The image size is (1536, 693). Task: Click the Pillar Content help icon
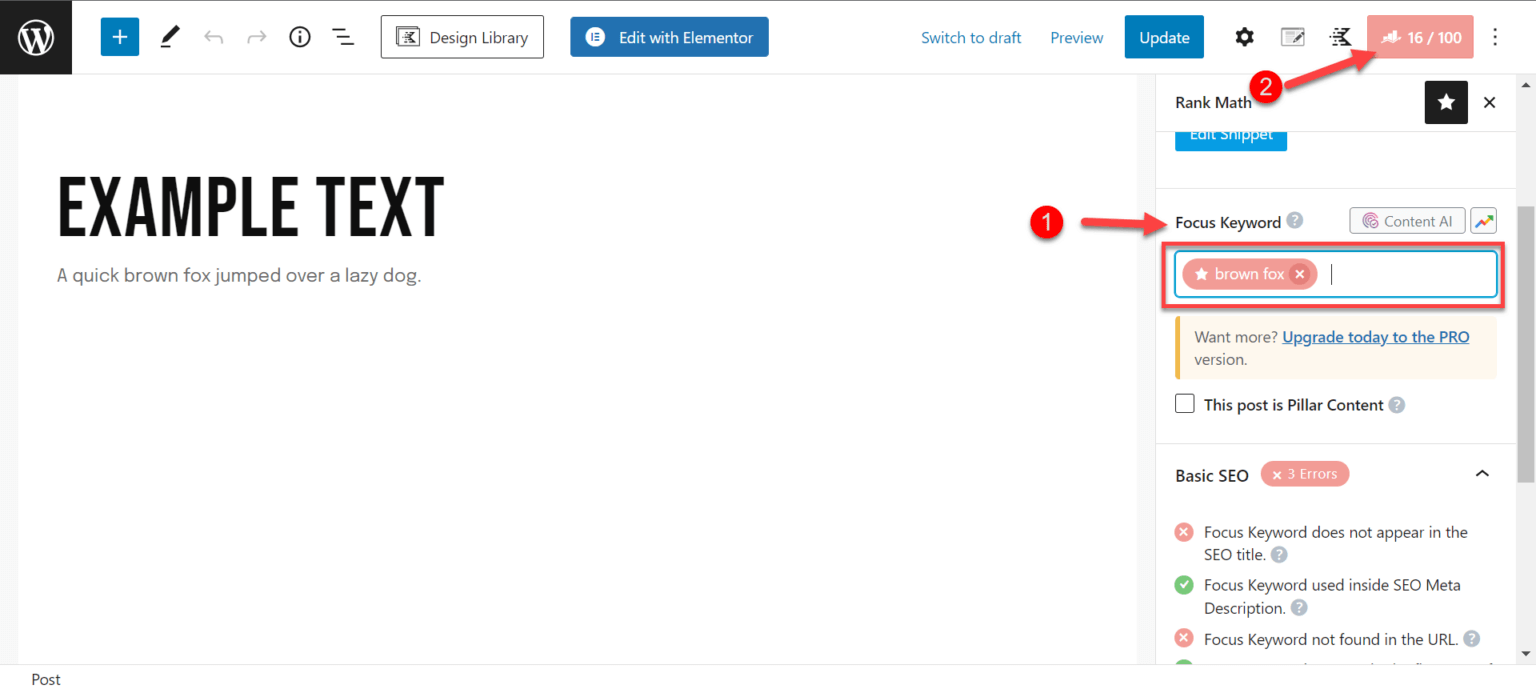1397,405
